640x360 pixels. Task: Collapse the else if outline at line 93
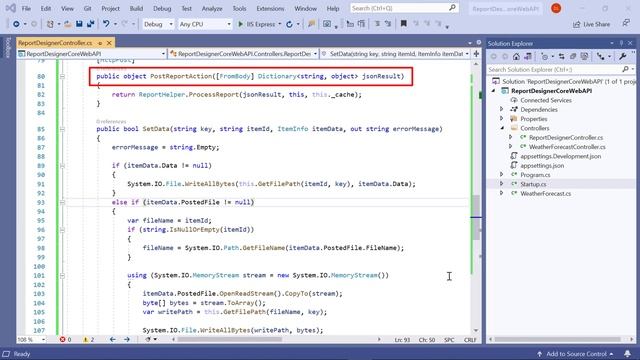(x=62, y=202)
